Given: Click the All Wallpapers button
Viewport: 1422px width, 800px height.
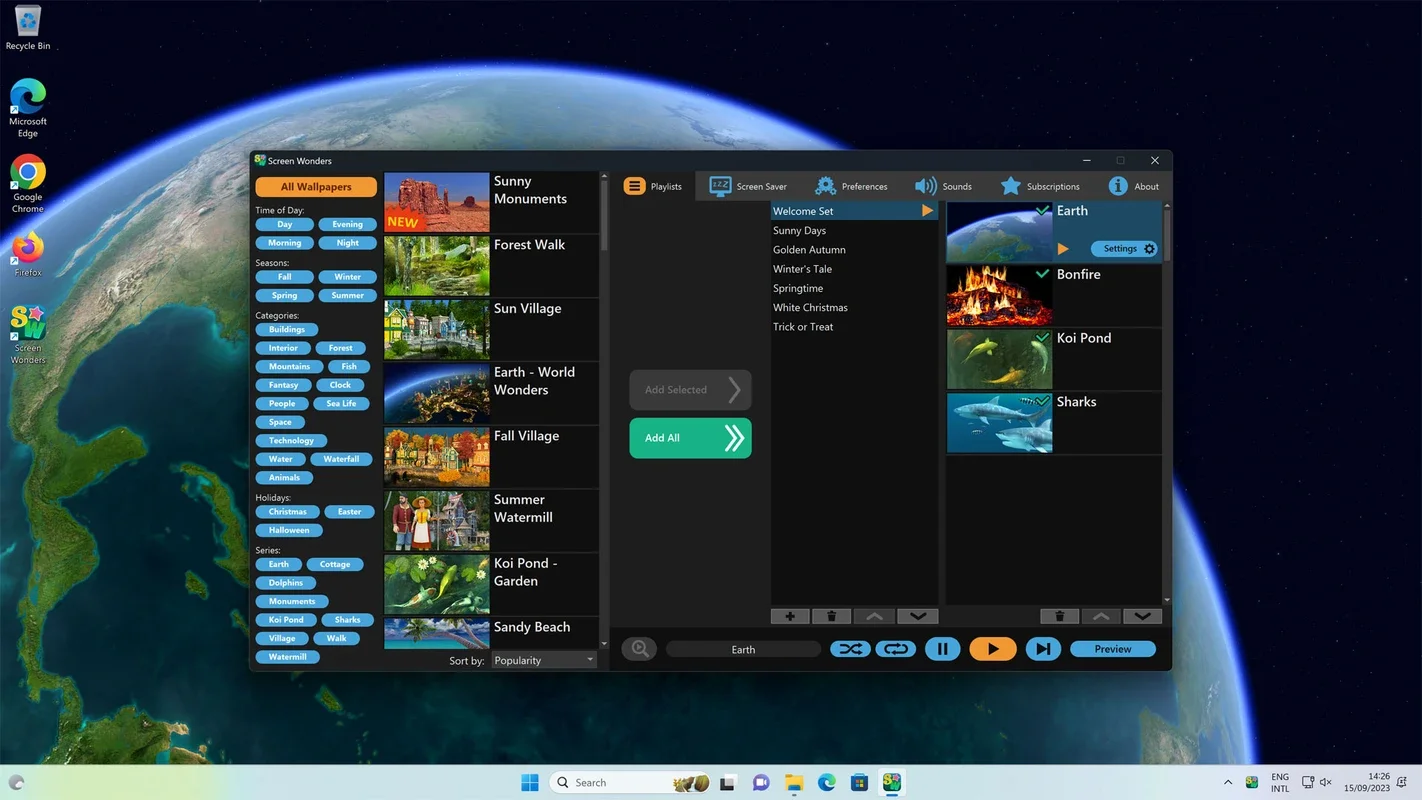Looking at the screenshot, I should click(x=316, y=186).
